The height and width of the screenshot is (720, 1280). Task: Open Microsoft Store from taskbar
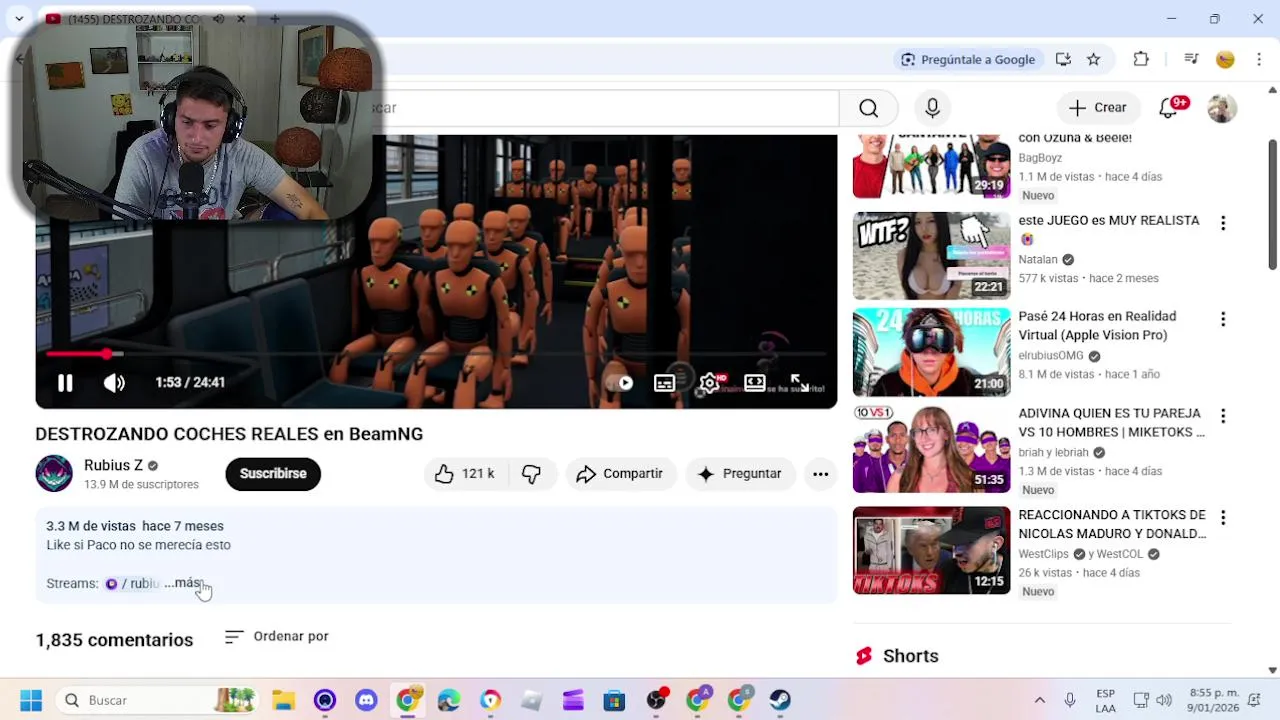click(614, 700)
